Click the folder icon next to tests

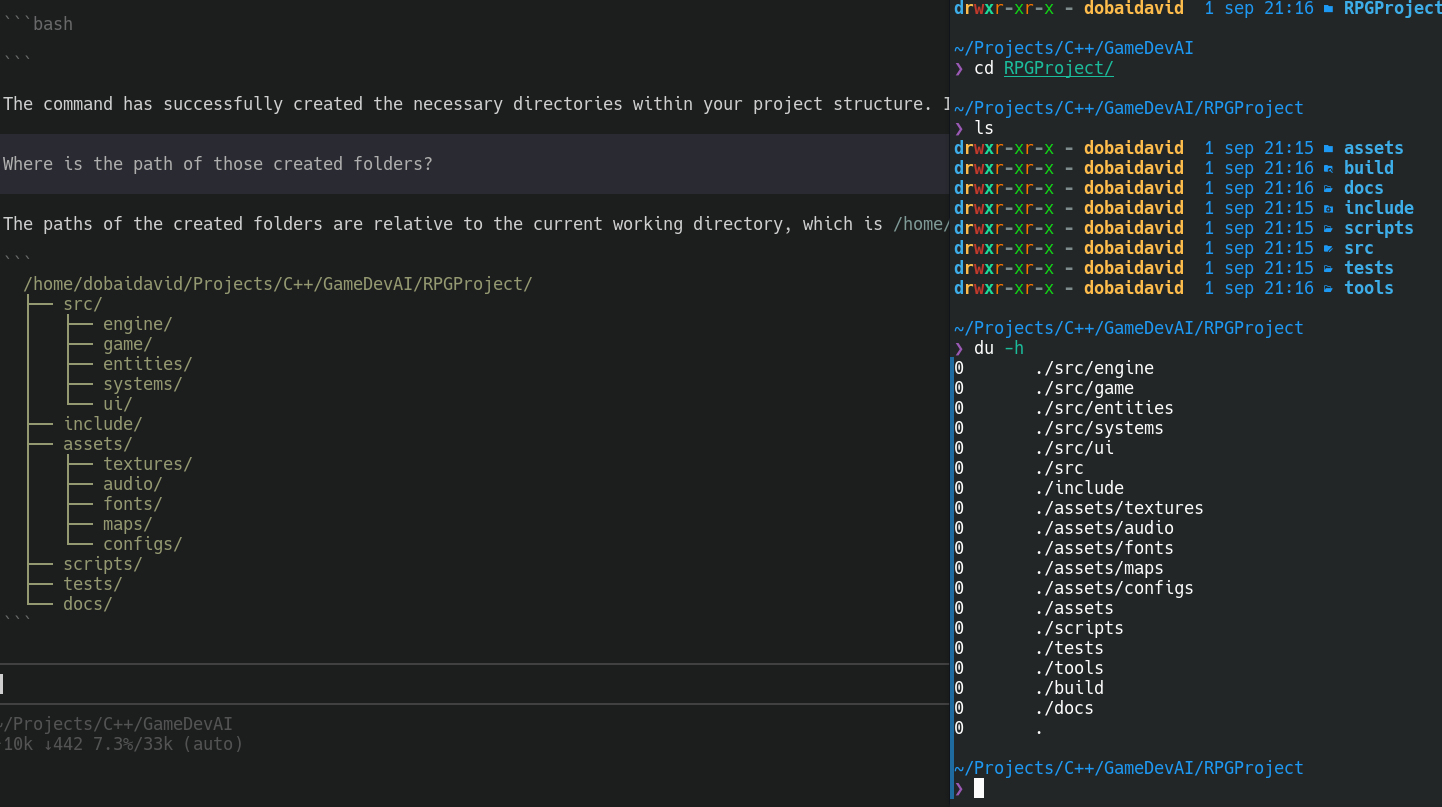[x=1328, y=268]
